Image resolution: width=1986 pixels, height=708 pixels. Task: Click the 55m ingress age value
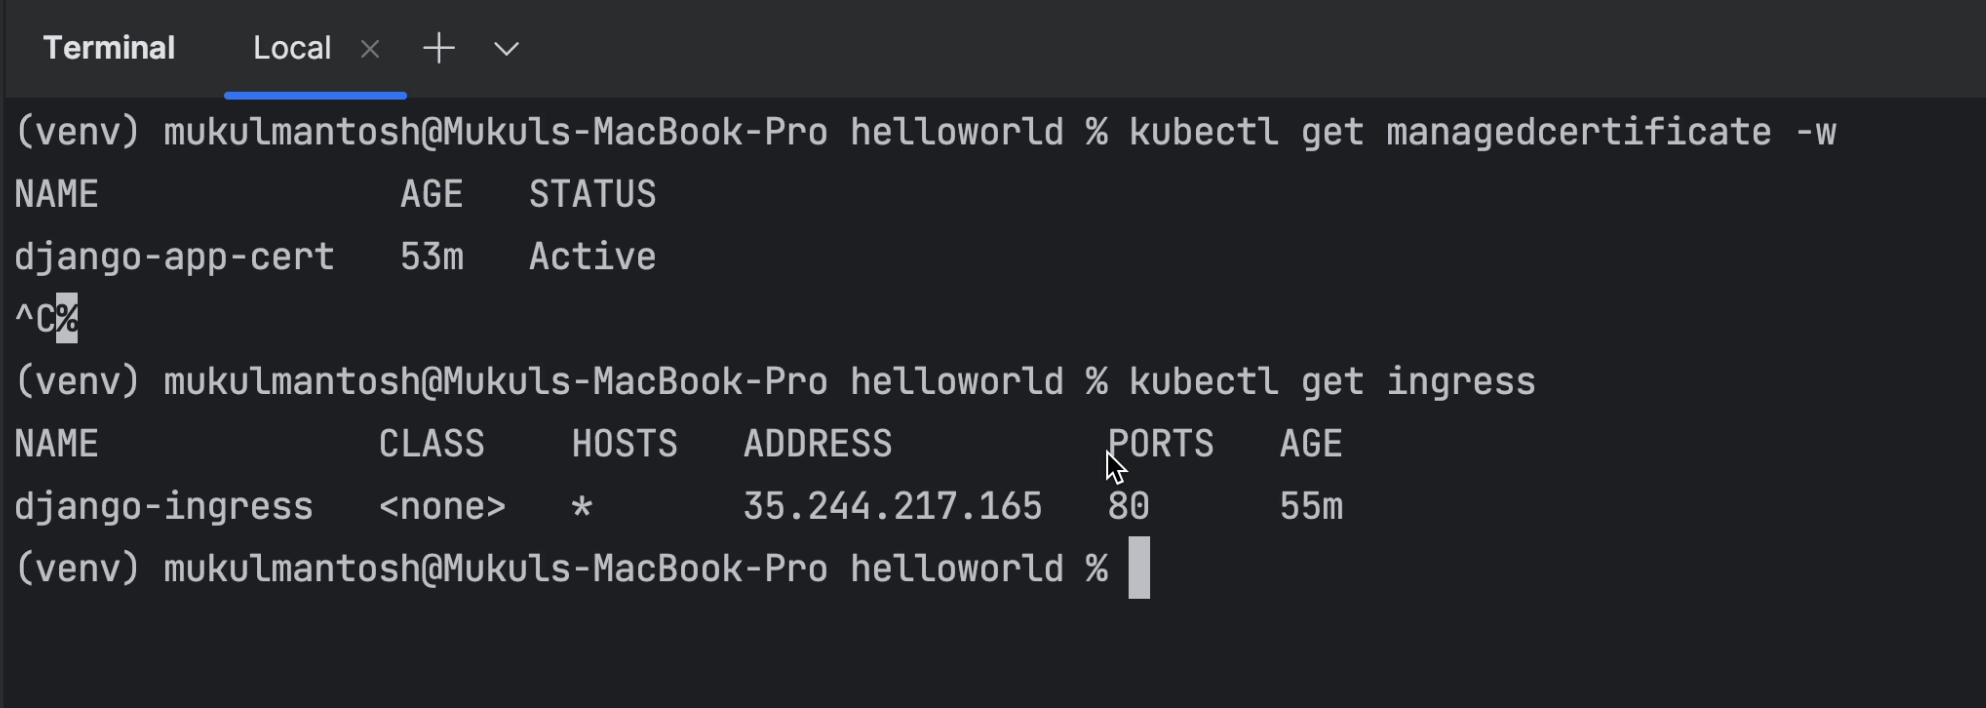pyautogui.click(x=1311, y=507)
